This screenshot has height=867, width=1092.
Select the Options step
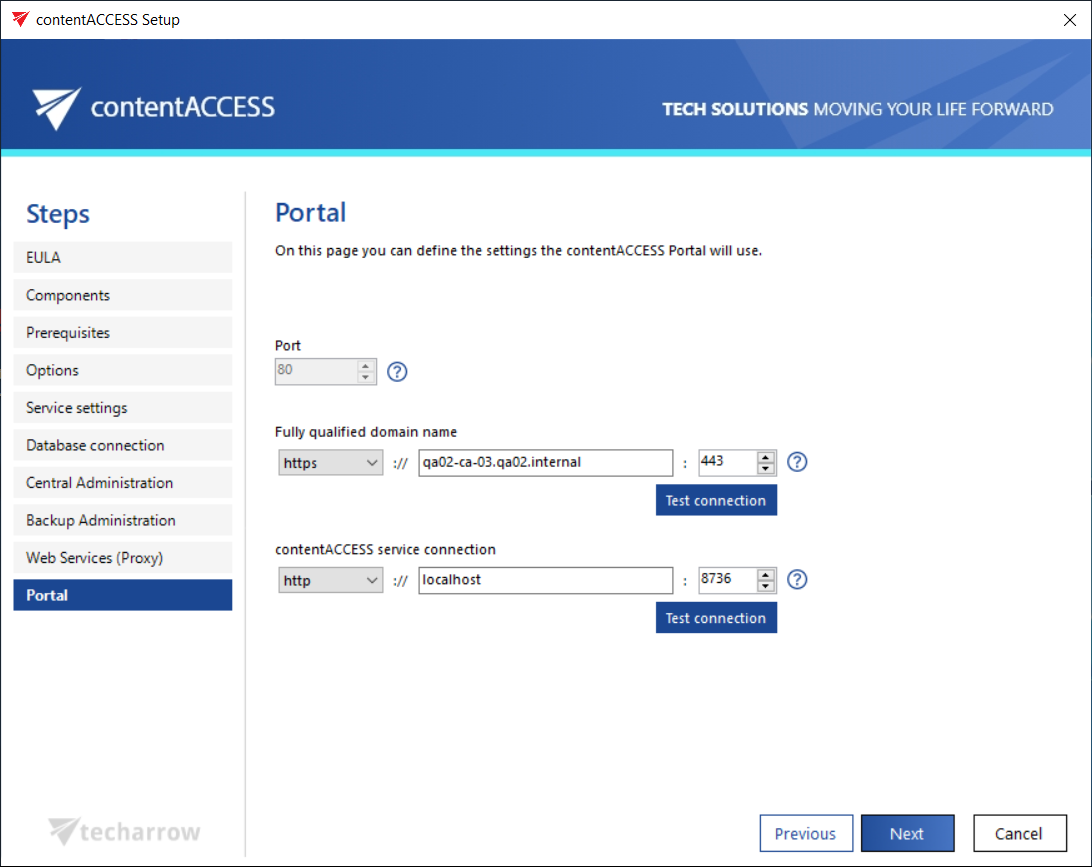pyautogui.click(x=123, y=370)
